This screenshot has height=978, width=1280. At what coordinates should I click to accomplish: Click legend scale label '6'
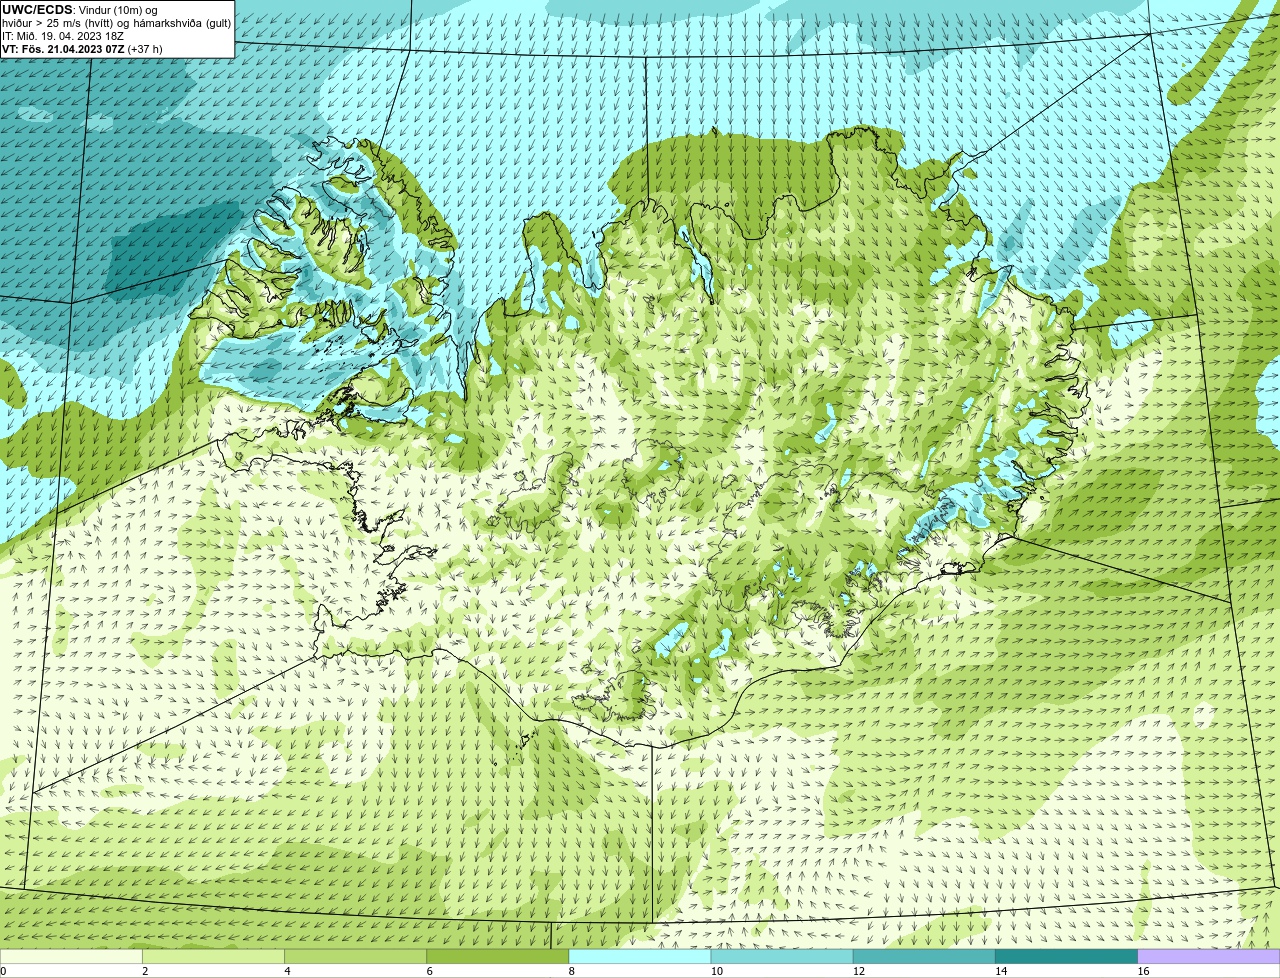point(430,971)
